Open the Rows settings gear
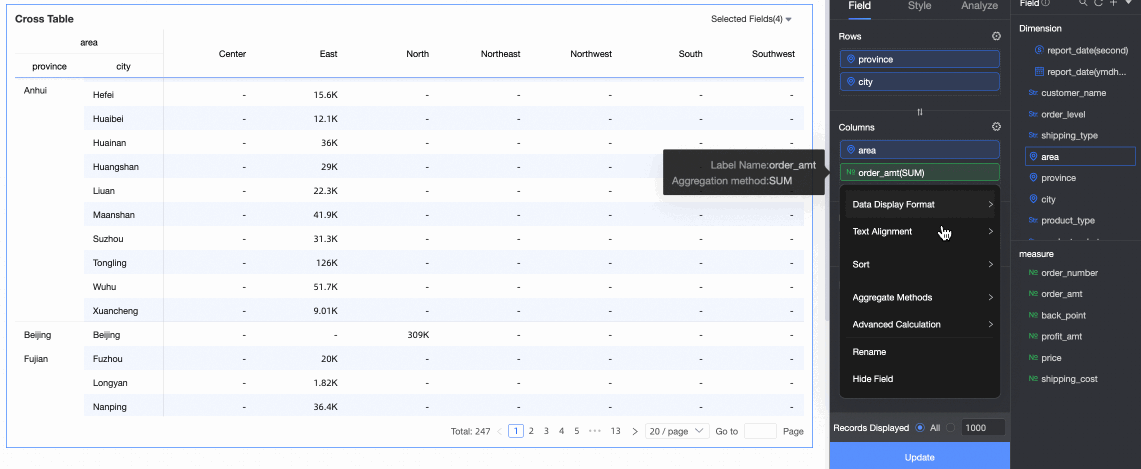Image resolution: width=1141 pixels, height=469 pixels. (996, 37)
